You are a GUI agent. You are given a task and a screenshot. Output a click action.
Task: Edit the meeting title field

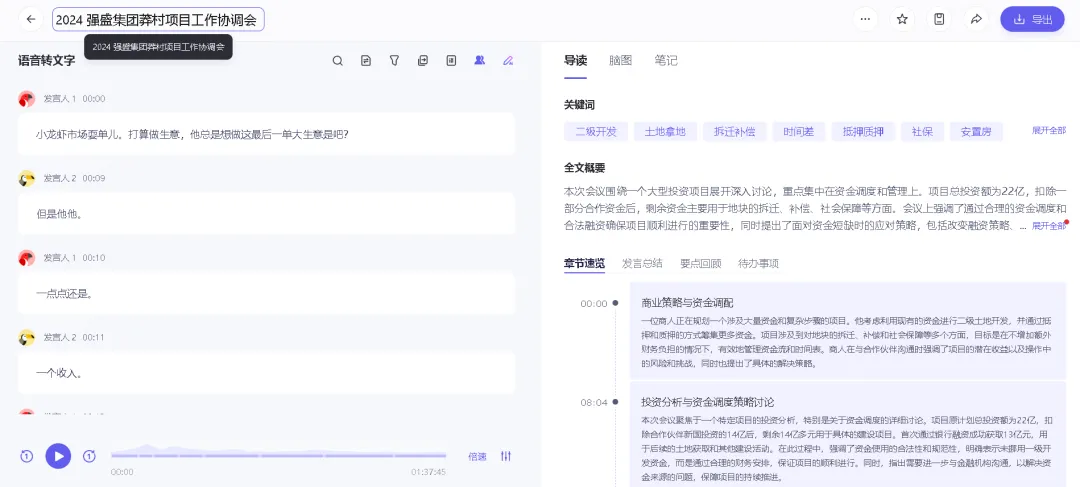click(x=158, y=20)
